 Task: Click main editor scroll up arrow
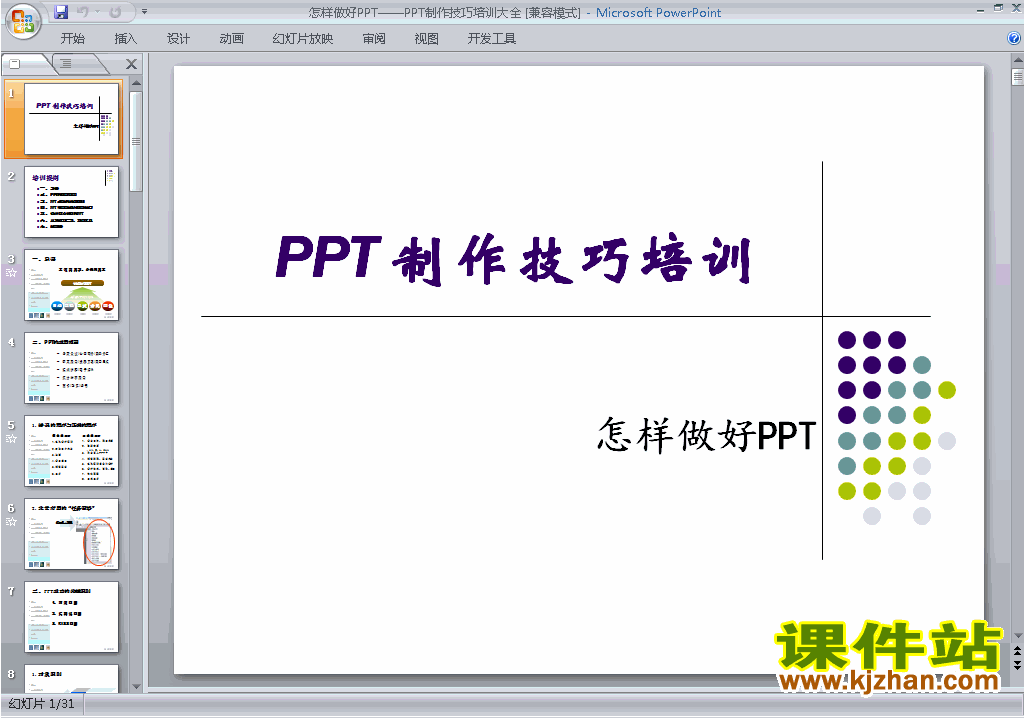1017,59
